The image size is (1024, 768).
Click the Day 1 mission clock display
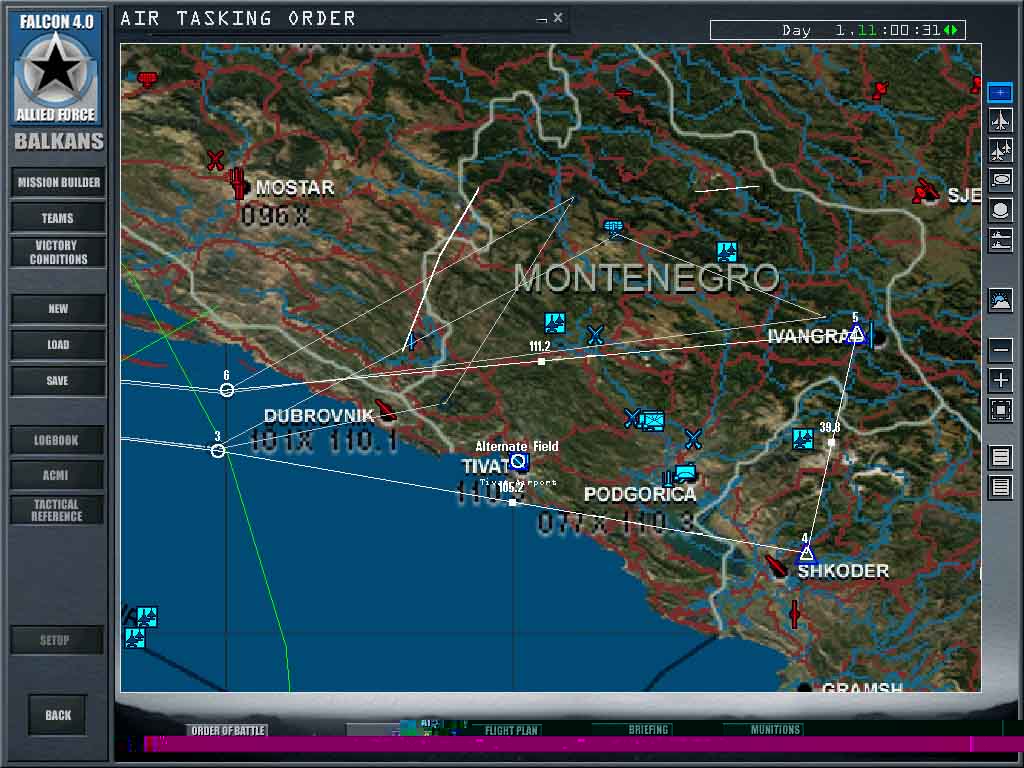pos(837,30)
